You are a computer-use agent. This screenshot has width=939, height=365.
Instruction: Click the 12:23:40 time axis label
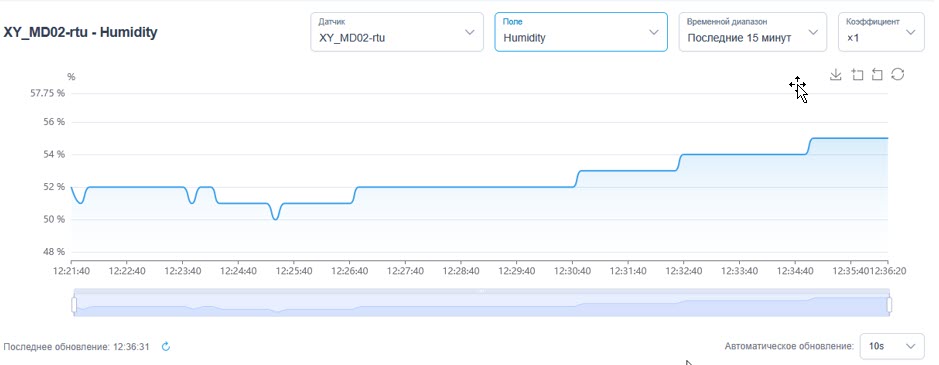tap(183, 271)
